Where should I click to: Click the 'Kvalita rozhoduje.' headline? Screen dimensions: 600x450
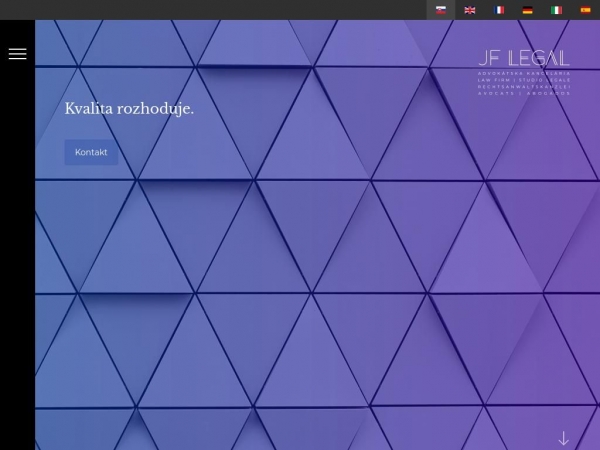[x=129, y=109]
